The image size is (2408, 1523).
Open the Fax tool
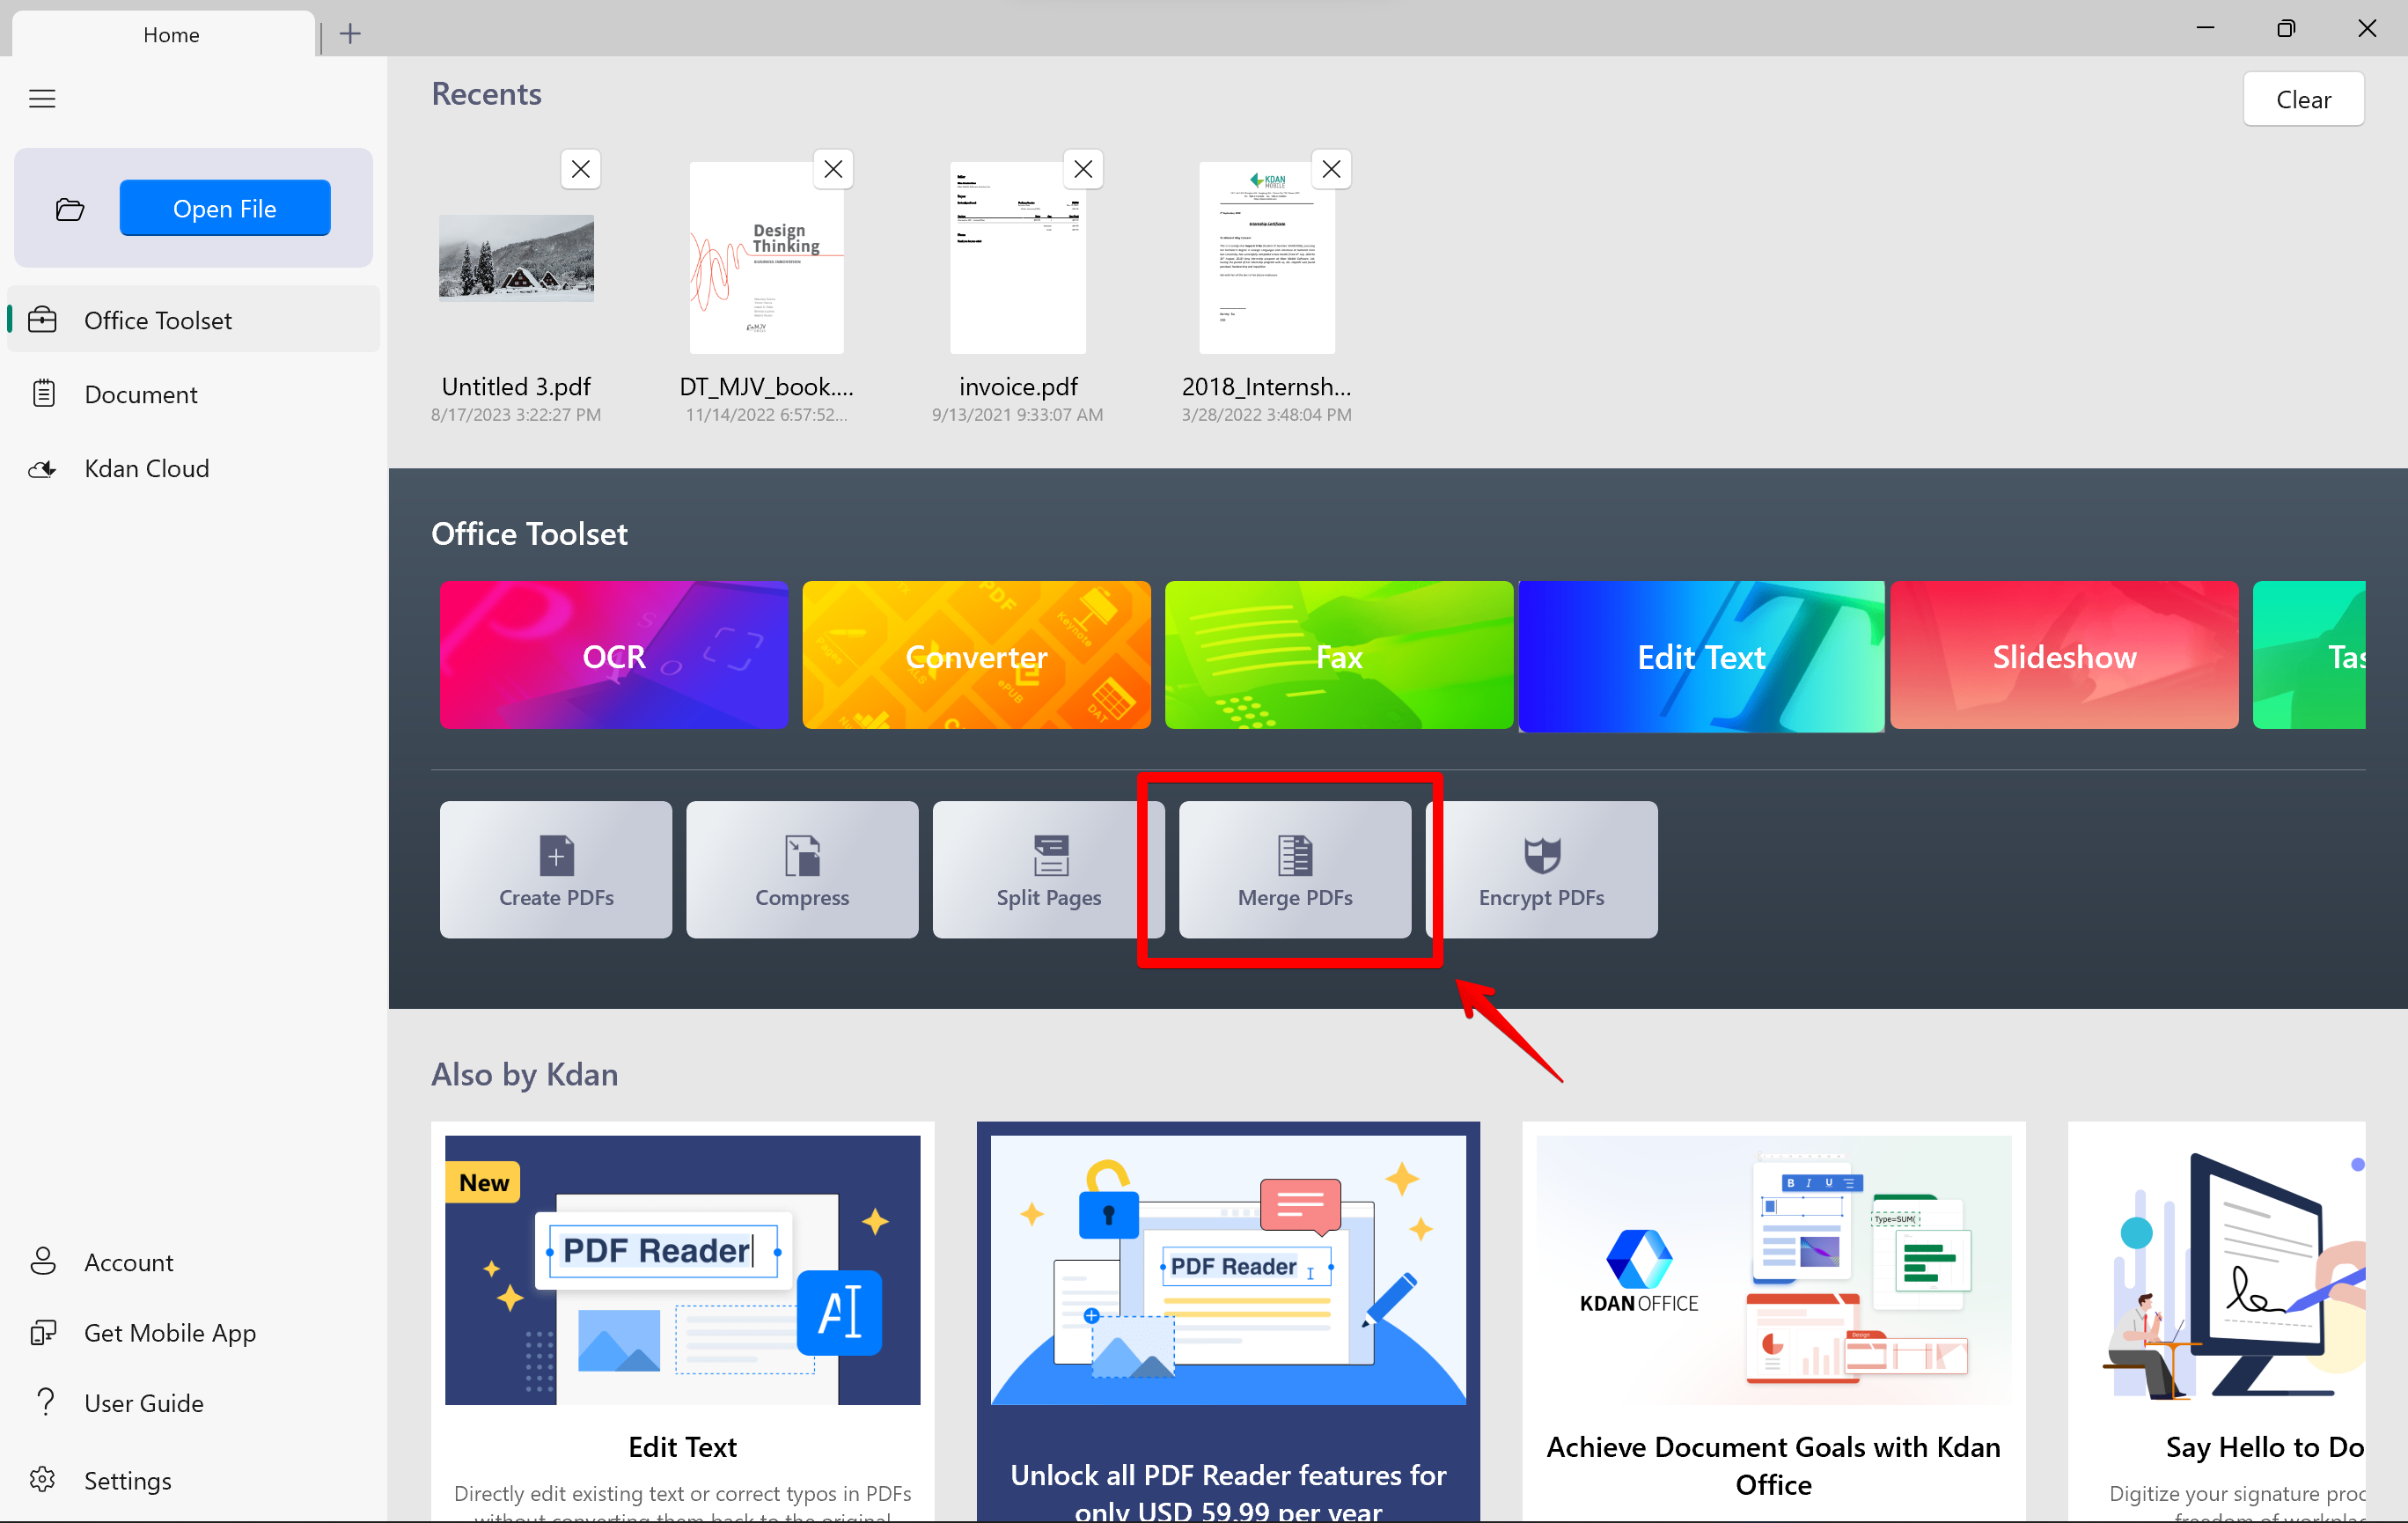coord(1339,656)
